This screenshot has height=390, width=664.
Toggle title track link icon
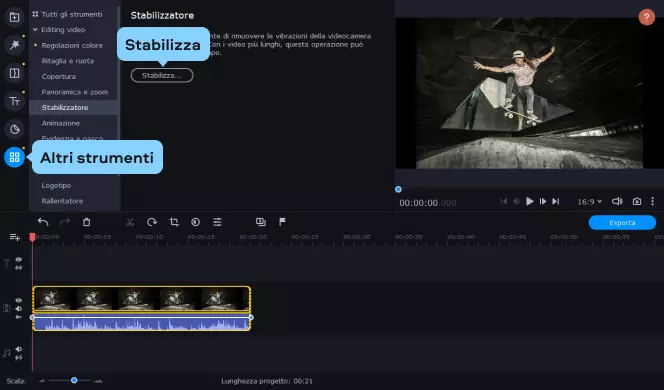pyautogui.click(x=19, y=268)
